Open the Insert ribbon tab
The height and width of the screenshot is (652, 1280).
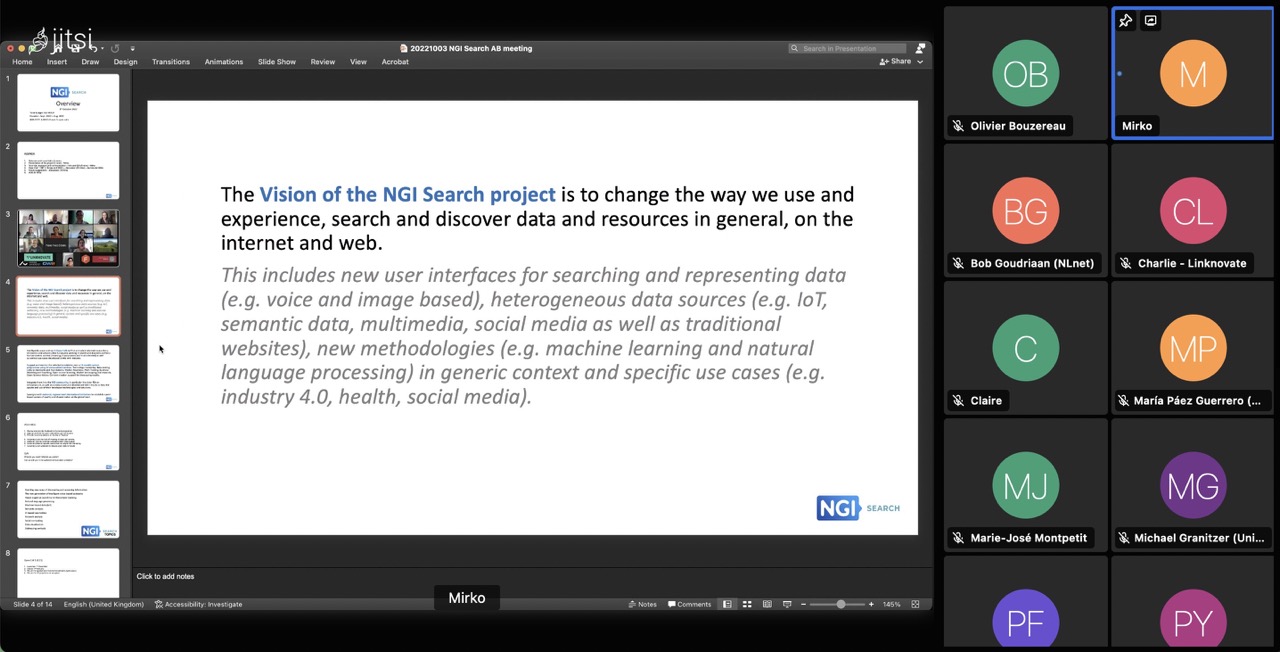[57, 62]
